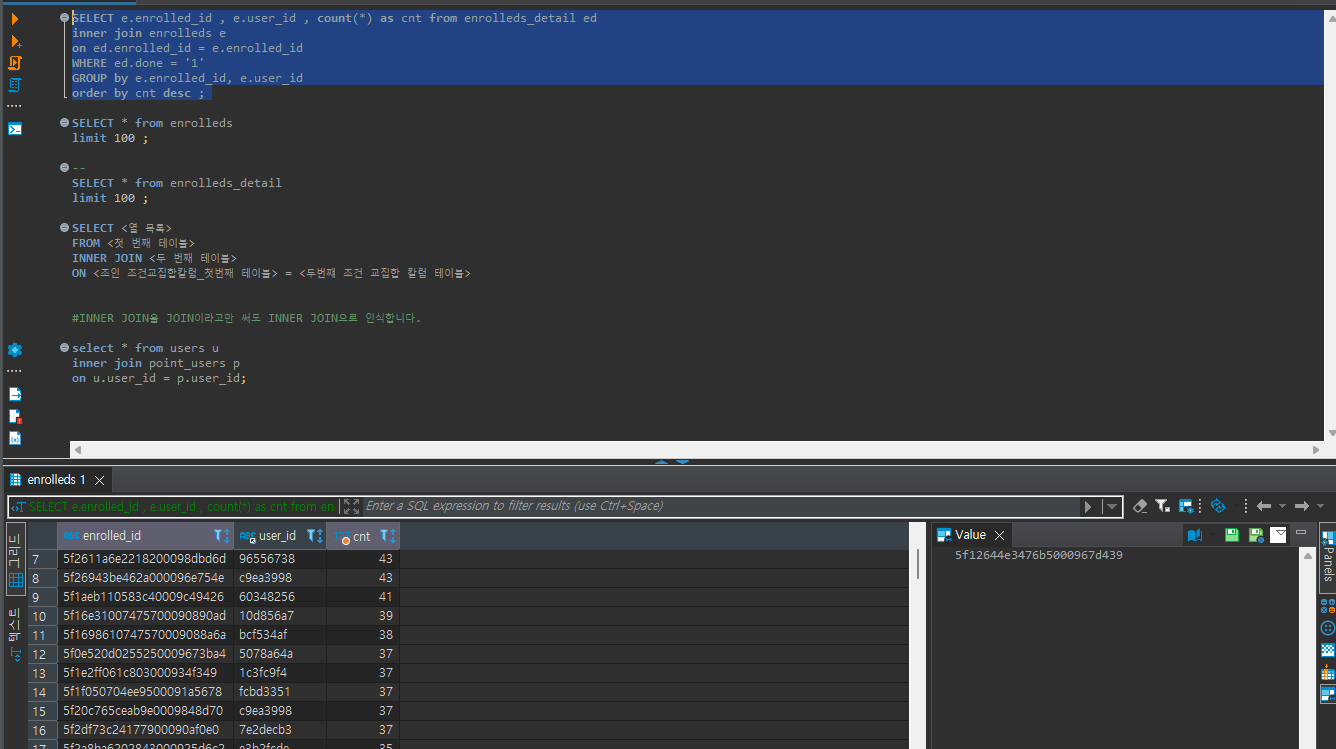The height and width of the screenshot is (749, 1336).
Task: Collapse the first SELECT query fold marker
Action: click(x=65, y=18)
